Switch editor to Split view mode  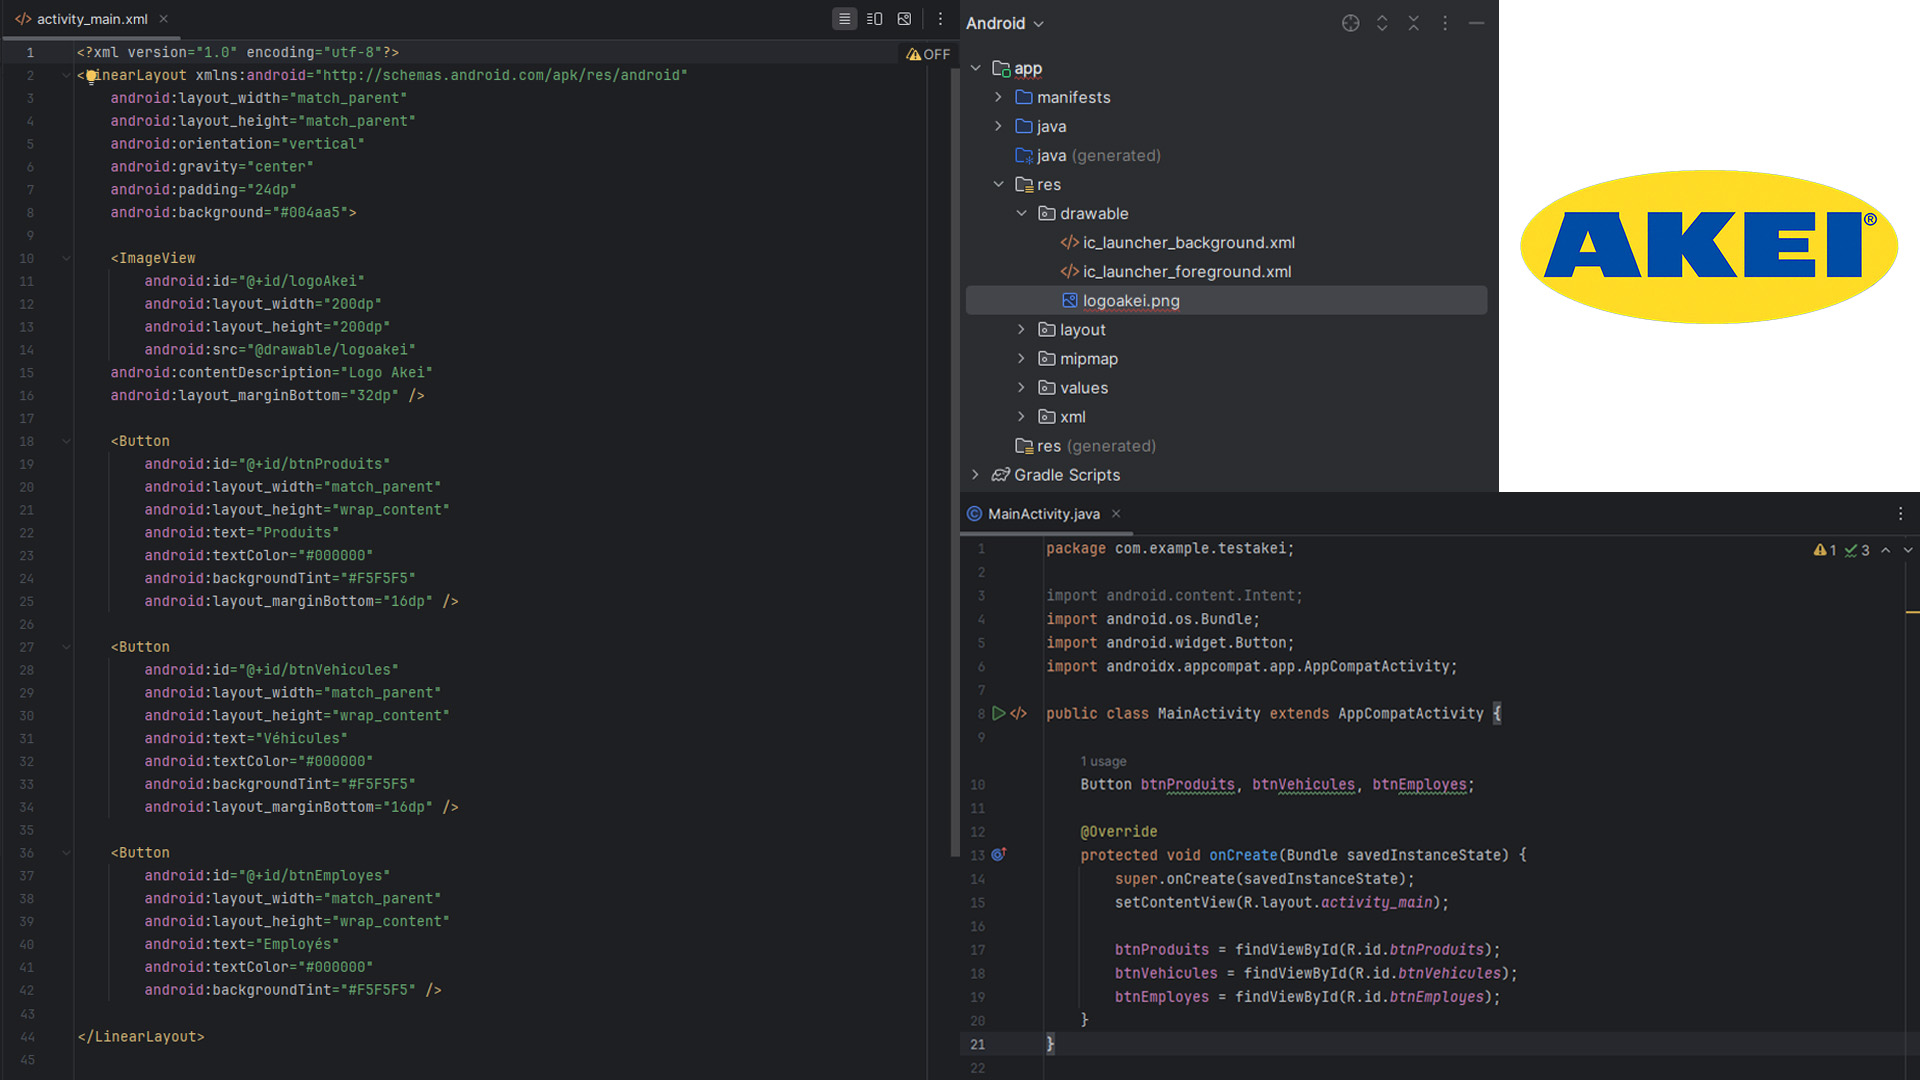click(874, 19)
